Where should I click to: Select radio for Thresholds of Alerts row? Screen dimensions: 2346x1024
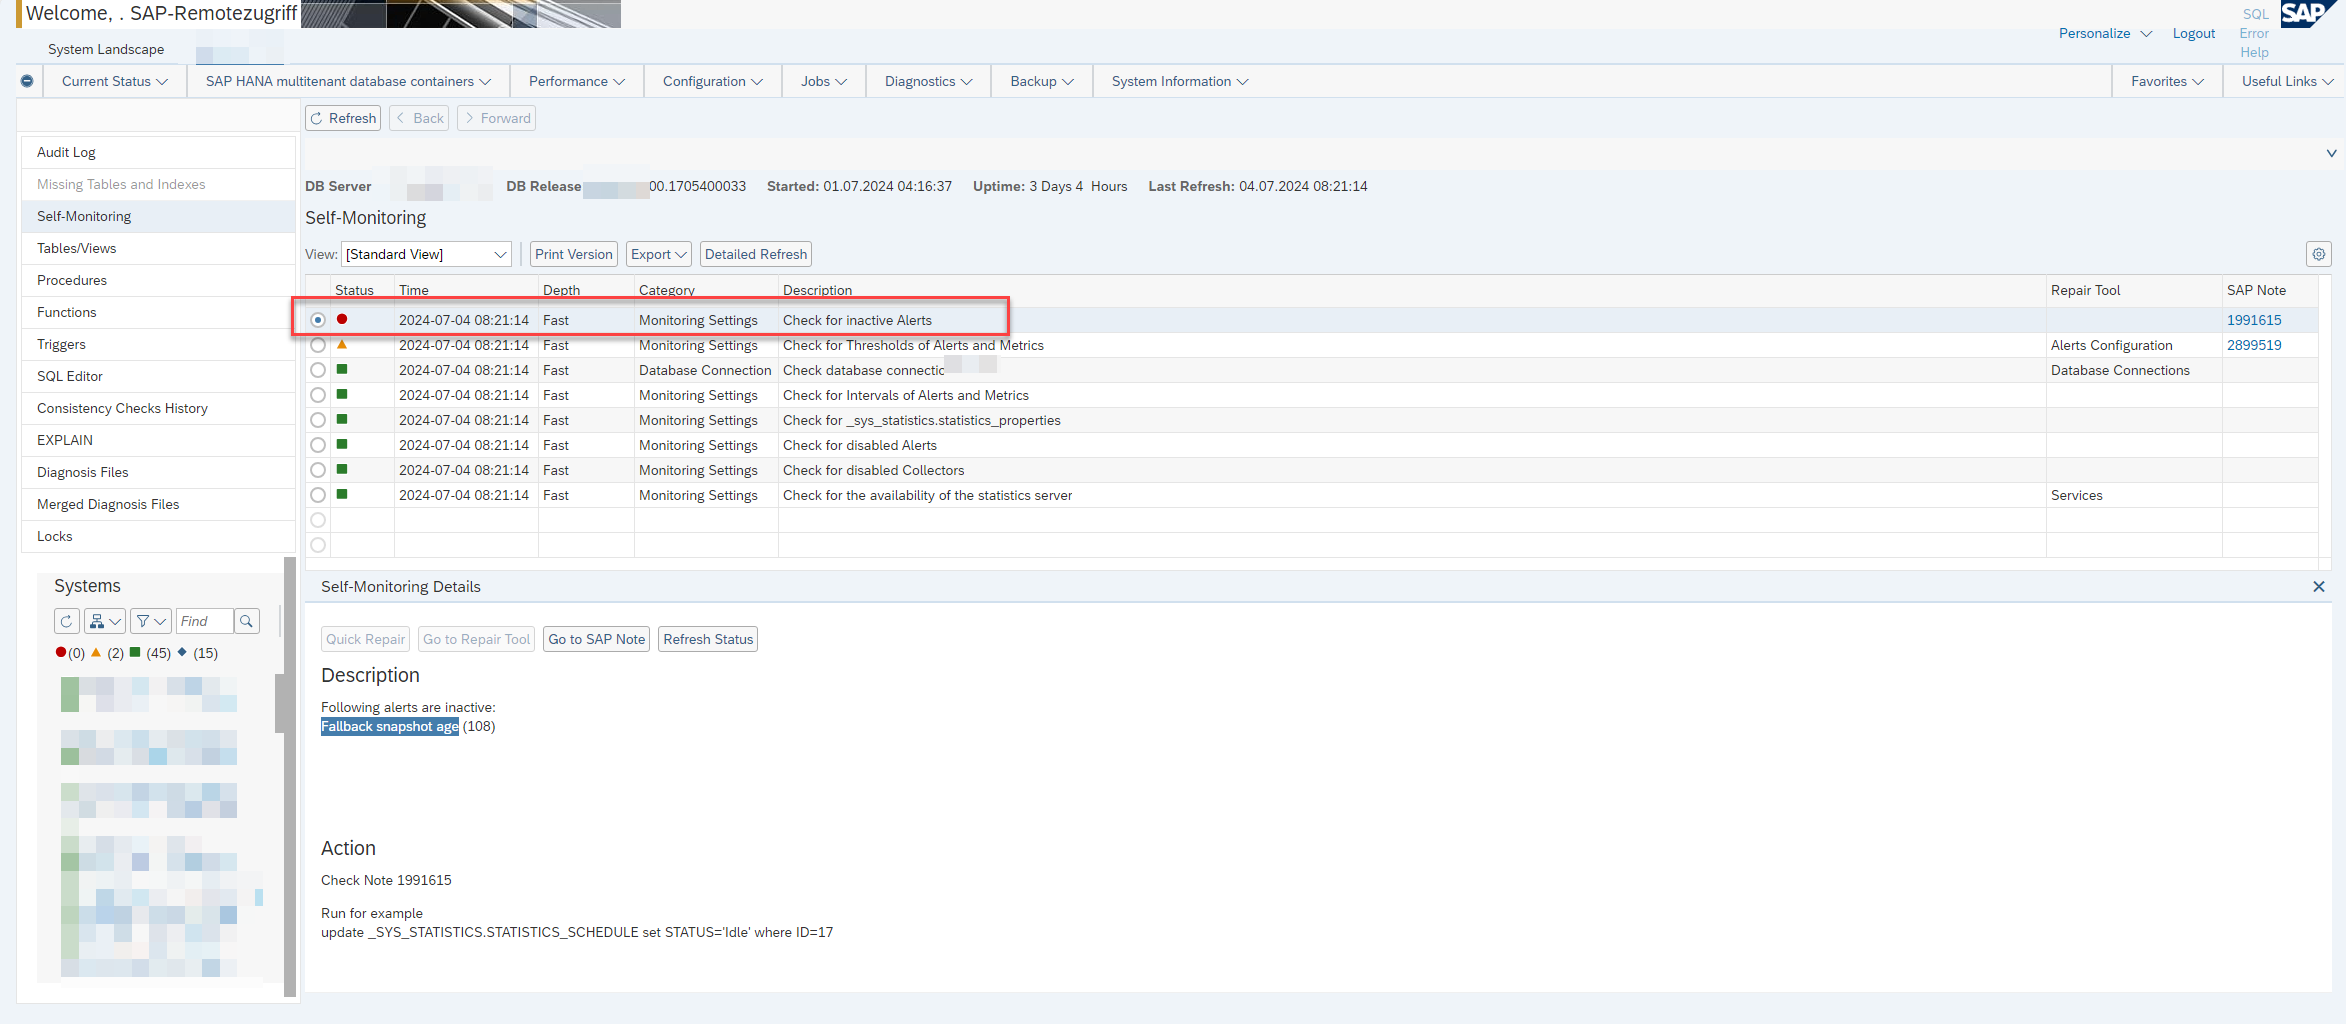coord(318,345)
